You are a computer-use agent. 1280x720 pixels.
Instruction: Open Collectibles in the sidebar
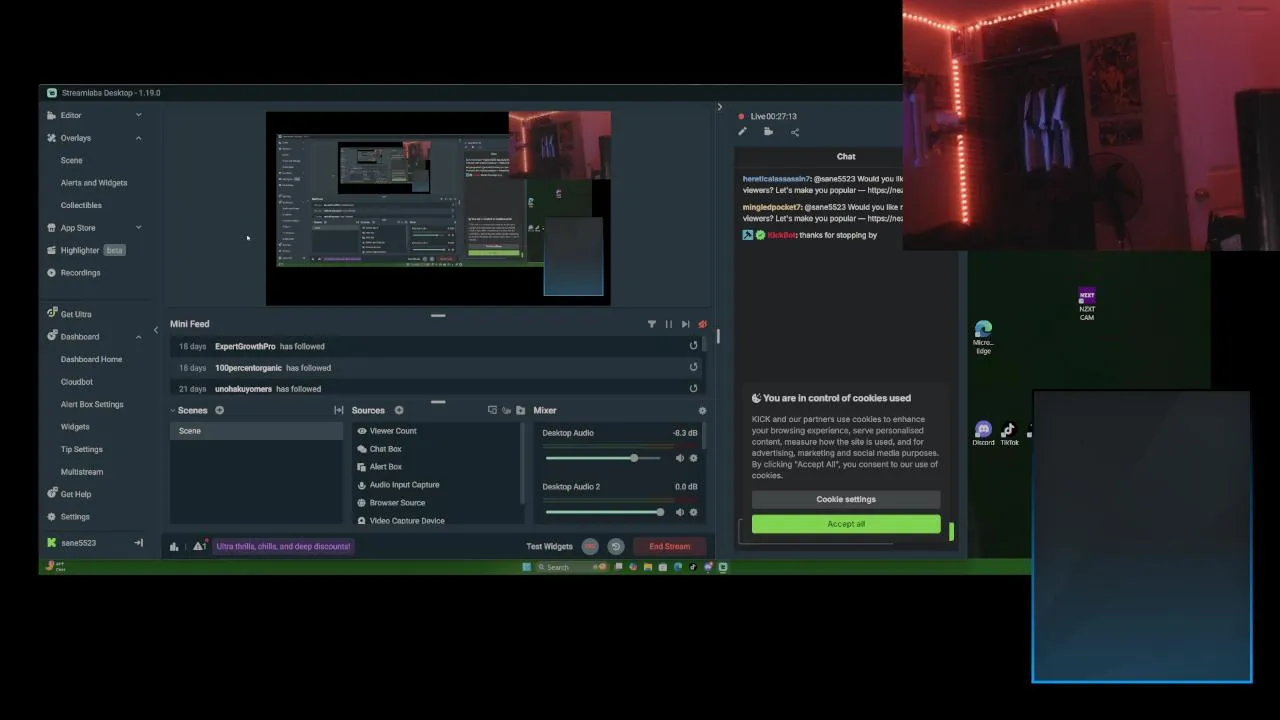point(81,205)
